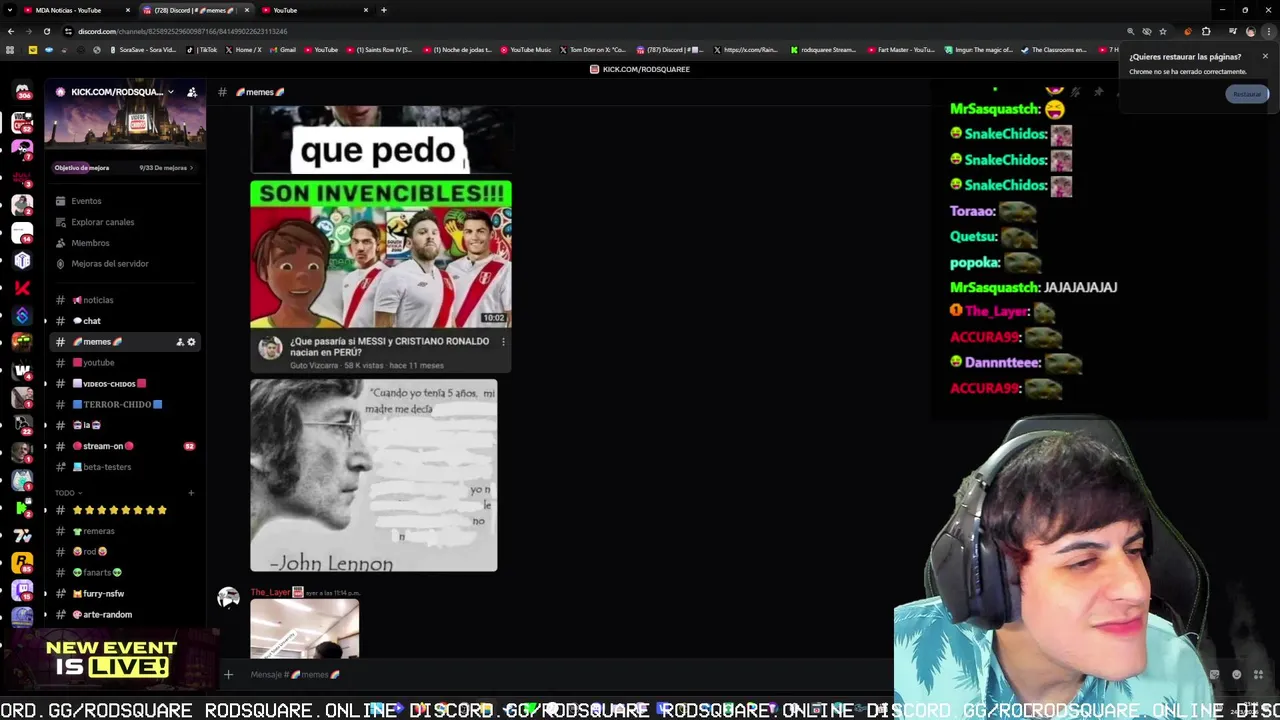
Task: Open the arte-random channel
Action: (125, 615)
